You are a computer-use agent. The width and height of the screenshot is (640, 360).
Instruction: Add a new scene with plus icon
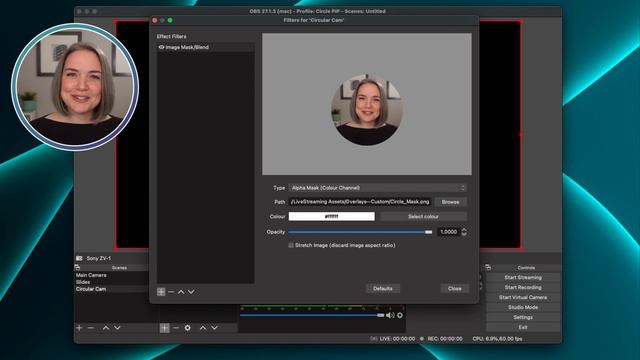pyautogui.click(x=80, y=328)
